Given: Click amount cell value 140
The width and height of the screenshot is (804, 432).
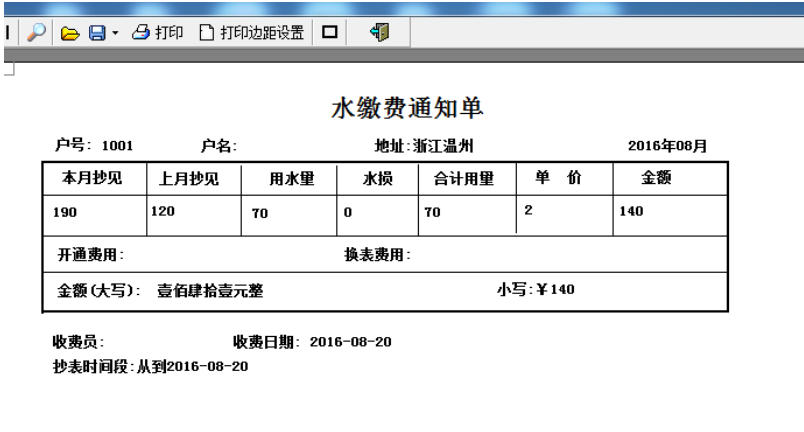Looking at the screenshot, I should point(631,211).
